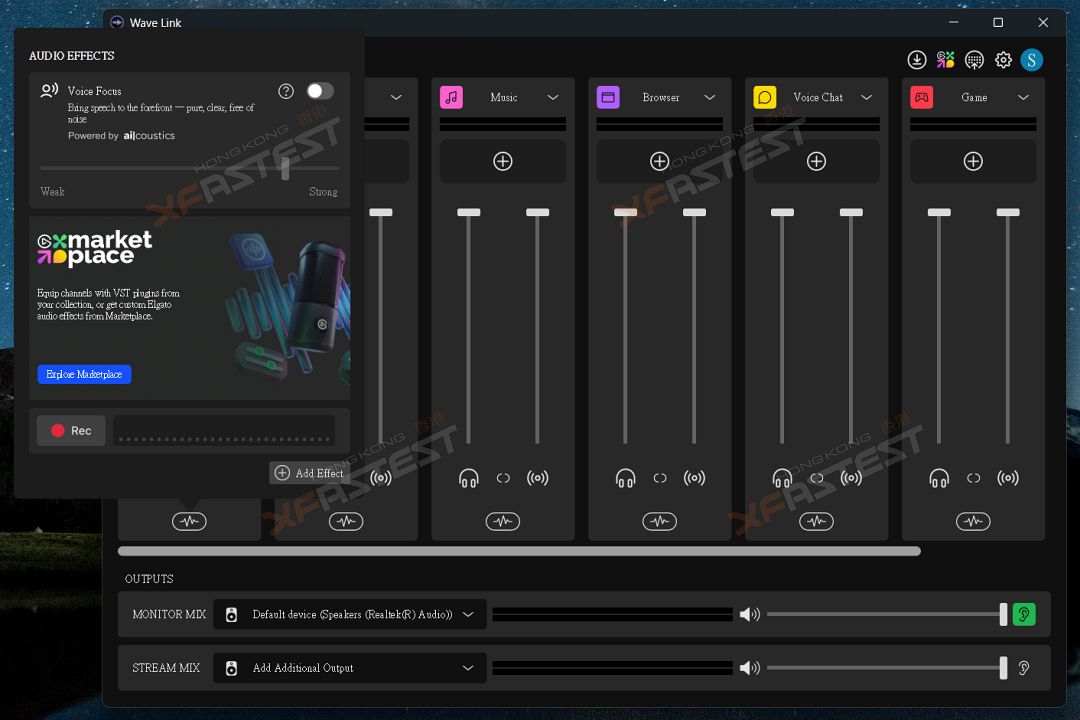Click the Stream Mix volume slider handle

(1003, 668)
